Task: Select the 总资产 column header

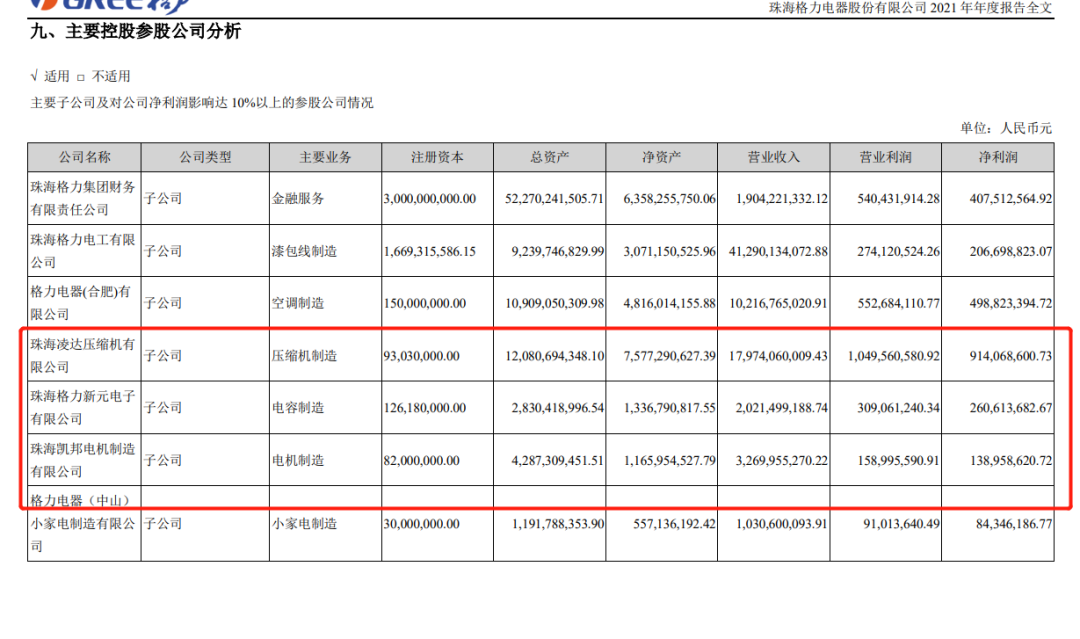Action: 550,157
